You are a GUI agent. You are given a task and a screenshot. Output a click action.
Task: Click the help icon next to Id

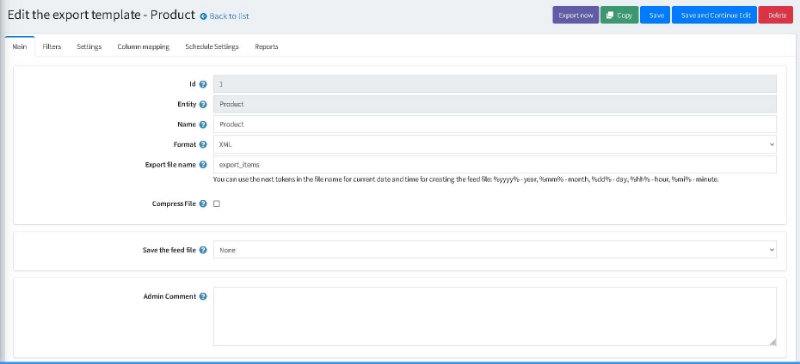point(203,84)
